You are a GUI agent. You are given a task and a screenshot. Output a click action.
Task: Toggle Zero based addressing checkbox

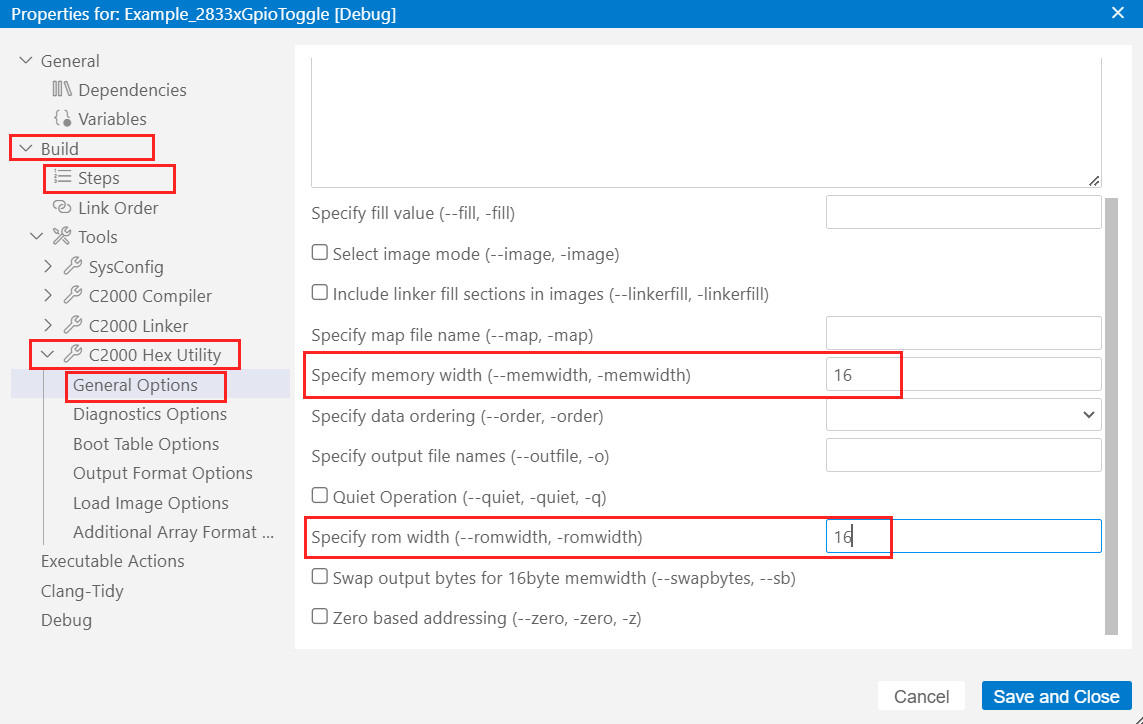[319, 617]
